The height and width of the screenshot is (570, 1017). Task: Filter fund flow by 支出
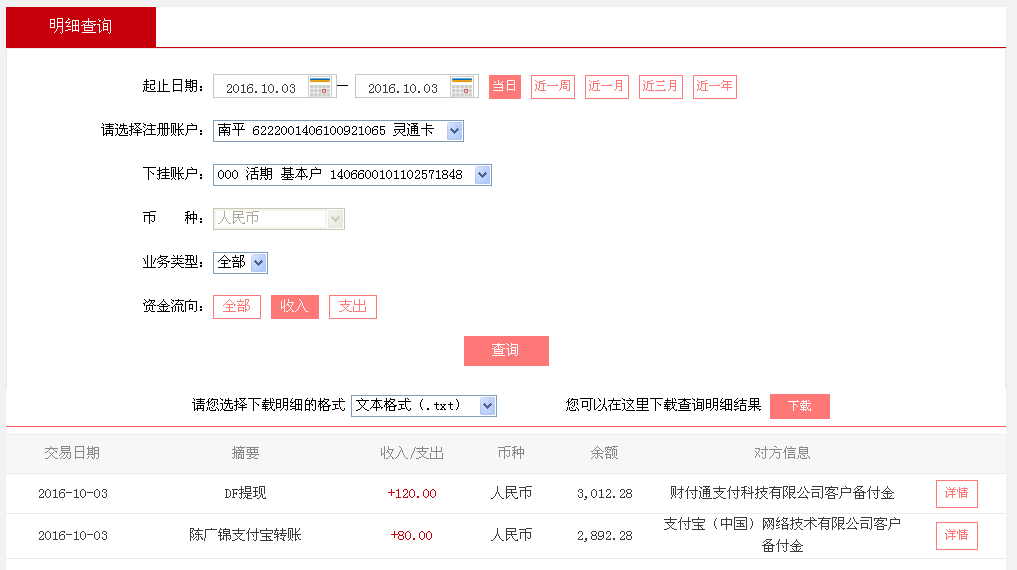[x=352, y=307]
